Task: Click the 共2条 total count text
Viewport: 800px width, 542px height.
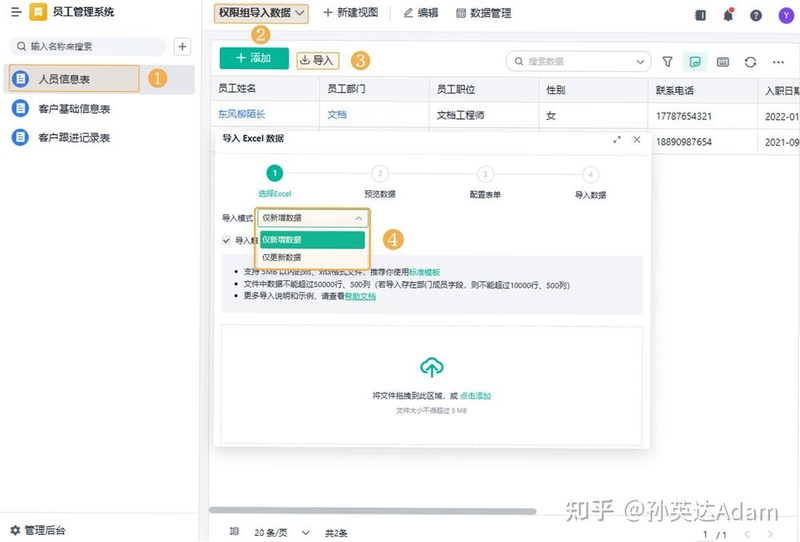Action: click(x=336, y=533)
